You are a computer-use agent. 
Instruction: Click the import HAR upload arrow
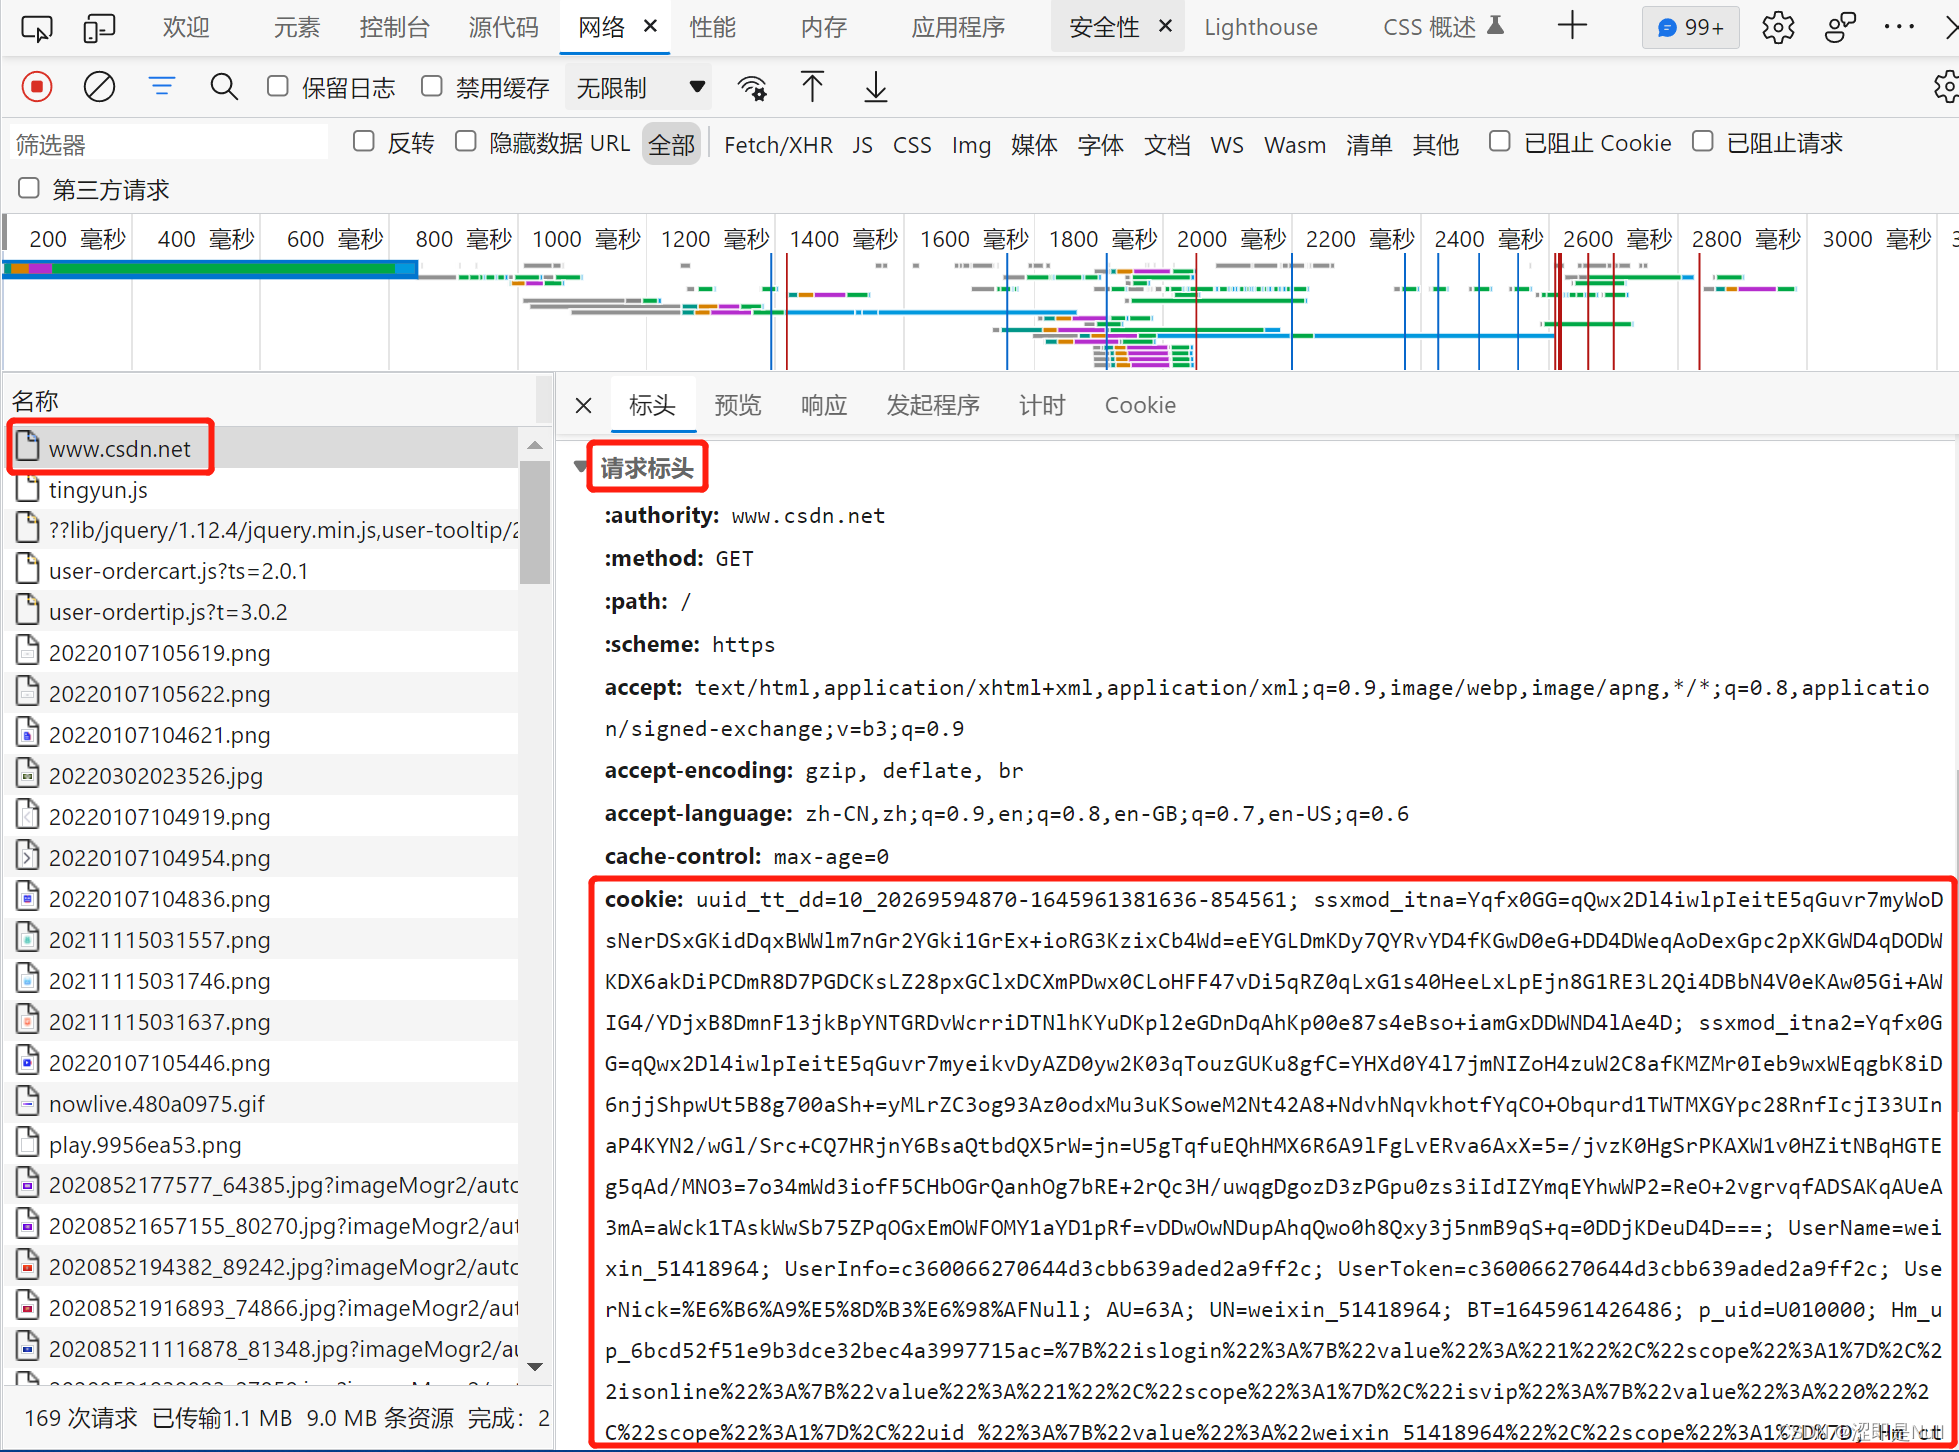click(812, 87)
